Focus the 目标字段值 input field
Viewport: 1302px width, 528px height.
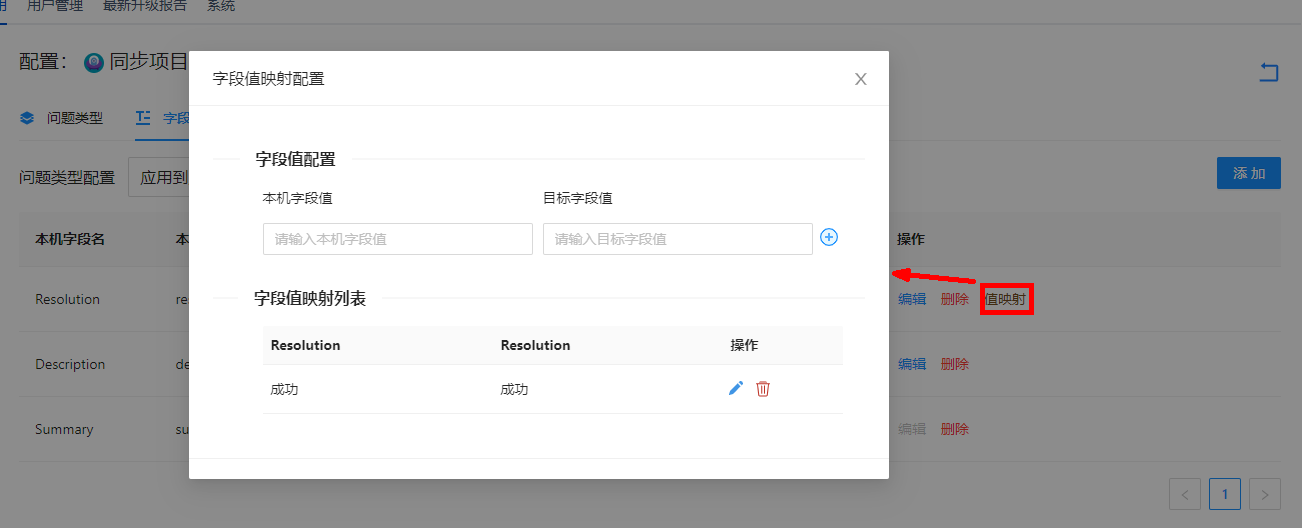(677, 239)
